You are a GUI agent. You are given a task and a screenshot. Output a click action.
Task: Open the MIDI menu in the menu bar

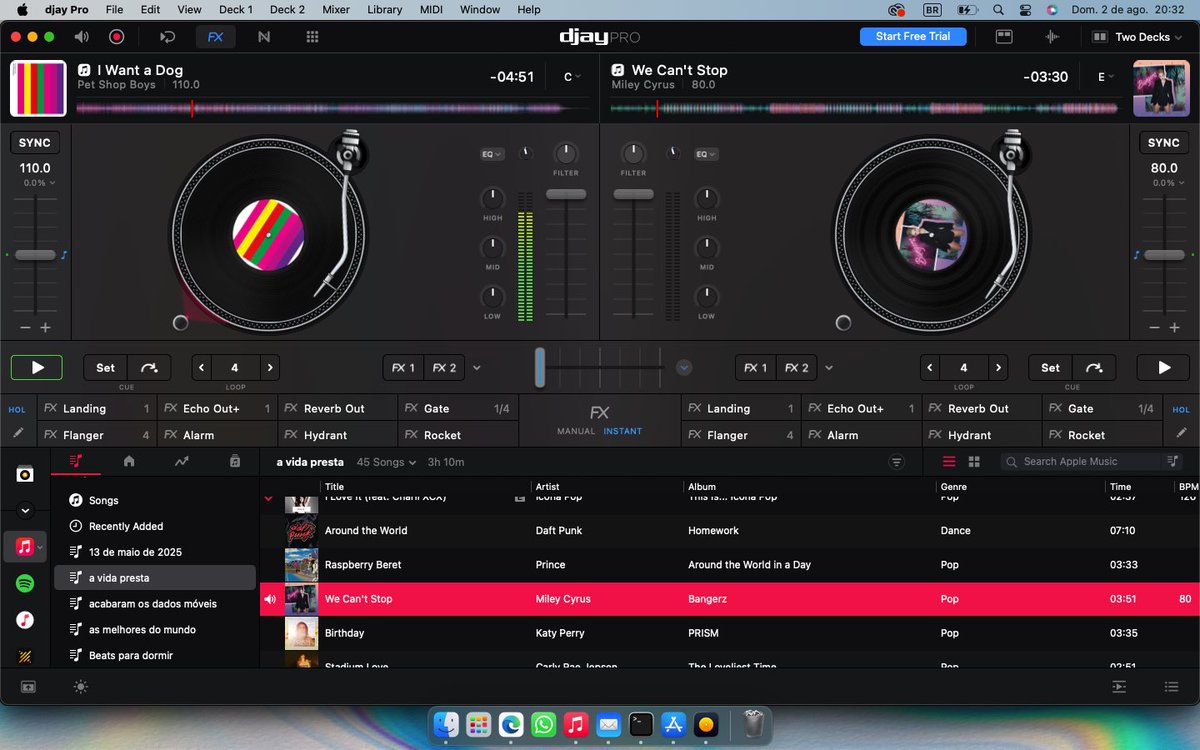click(431, 10)
